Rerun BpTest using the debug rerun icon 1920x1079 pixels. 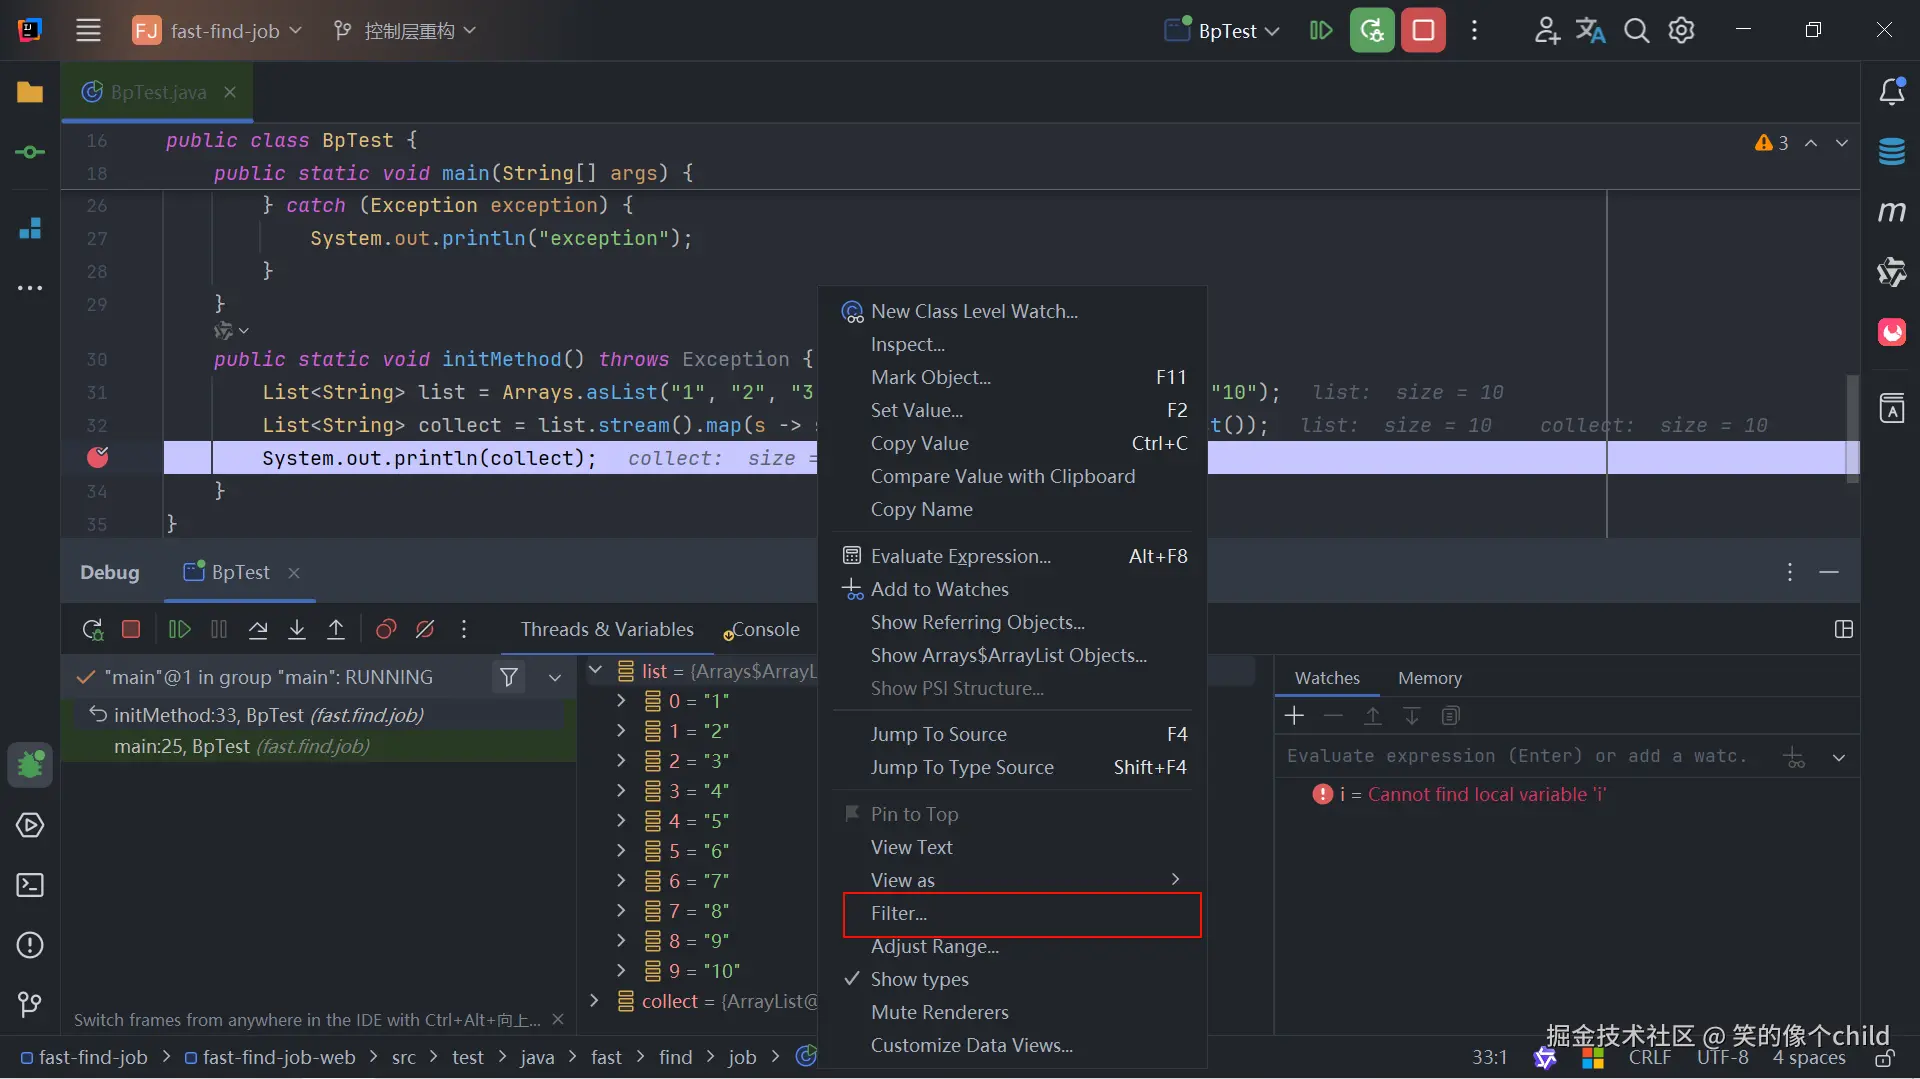pyautogui.click(x=92, y=629)
